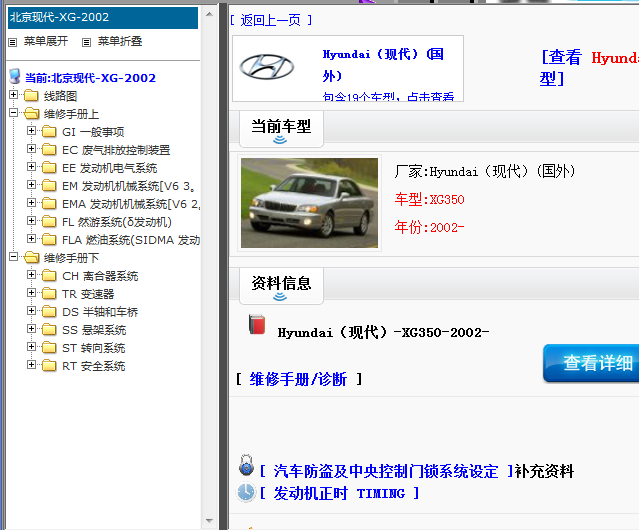The width and height of the screenshot is (639, 530).
Task: Click the 维修手册上 open folder icon
Action: (x=31, y=114)
